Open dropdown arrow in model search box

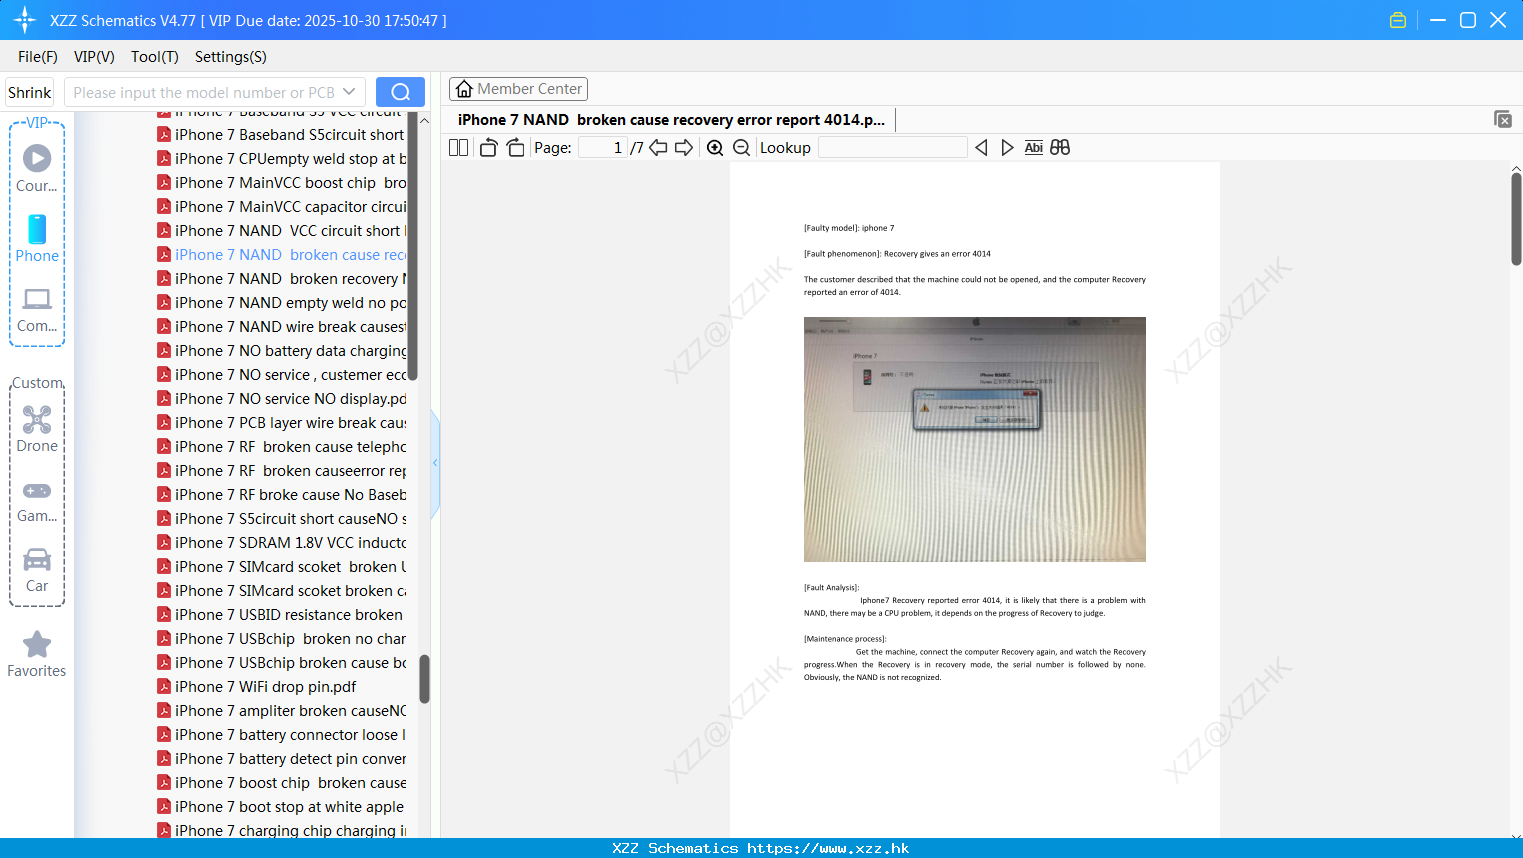pos(349,92)
